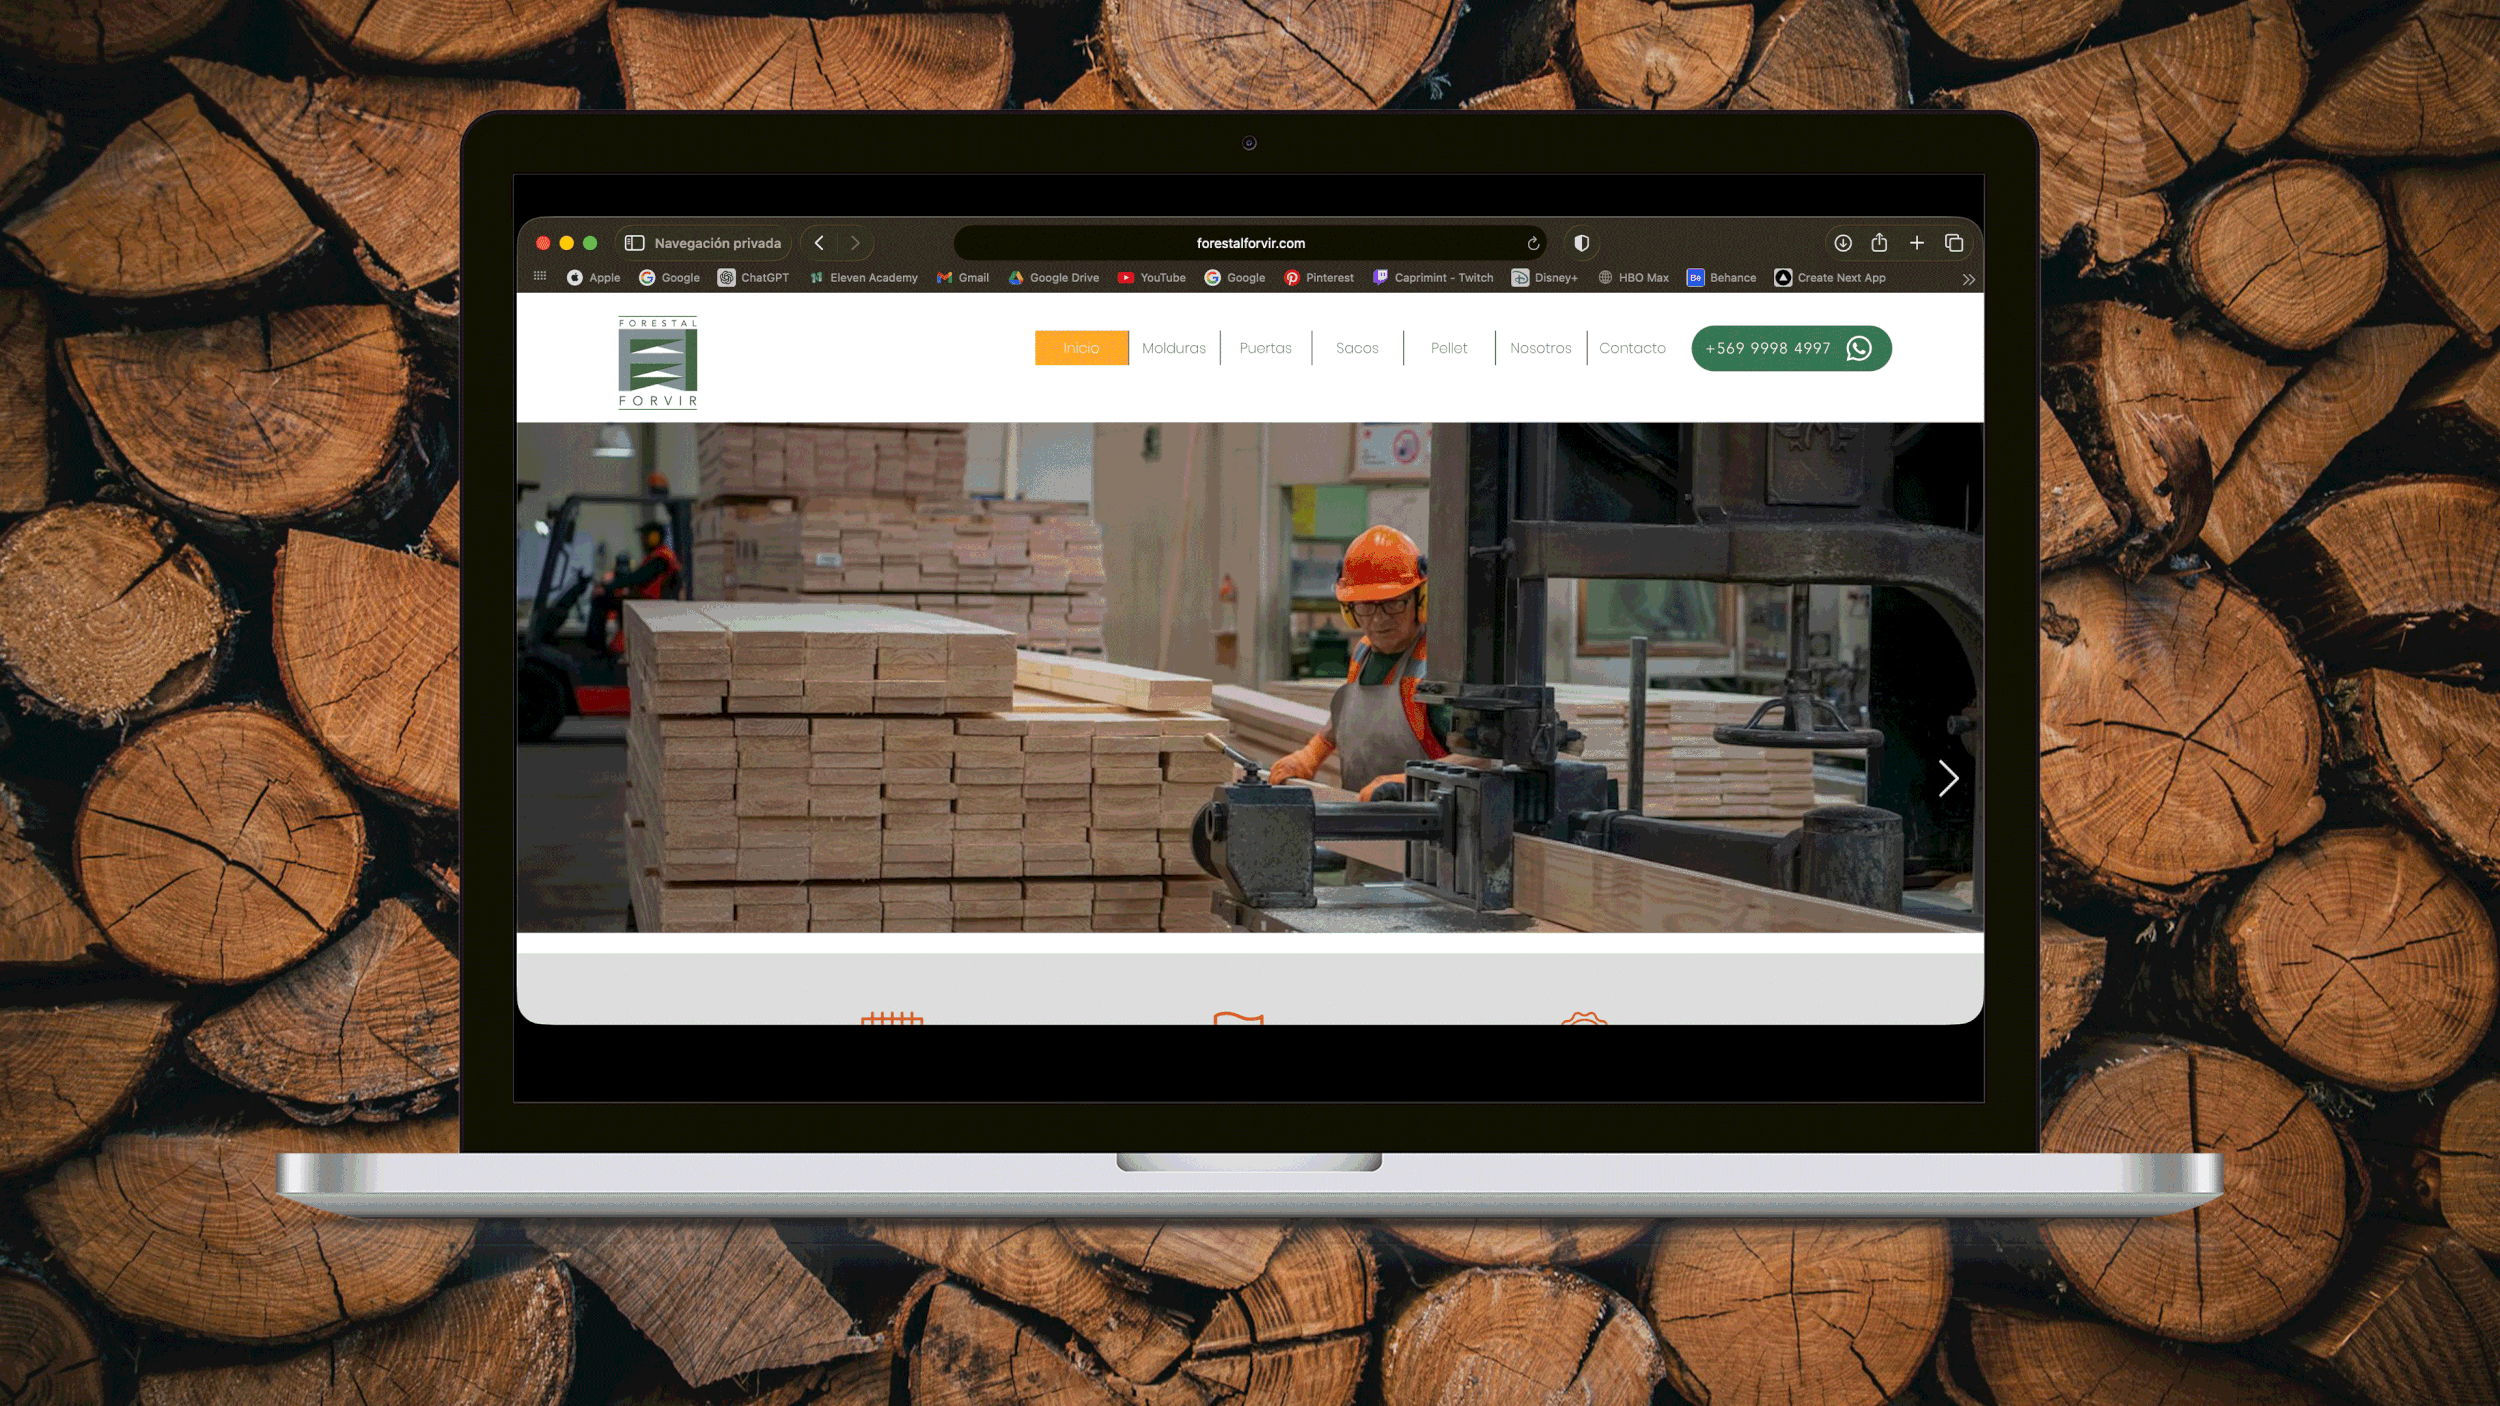Viewport: 2500px width, 1406px height.
Task: Go back with the left arrow
Action: 819,243
